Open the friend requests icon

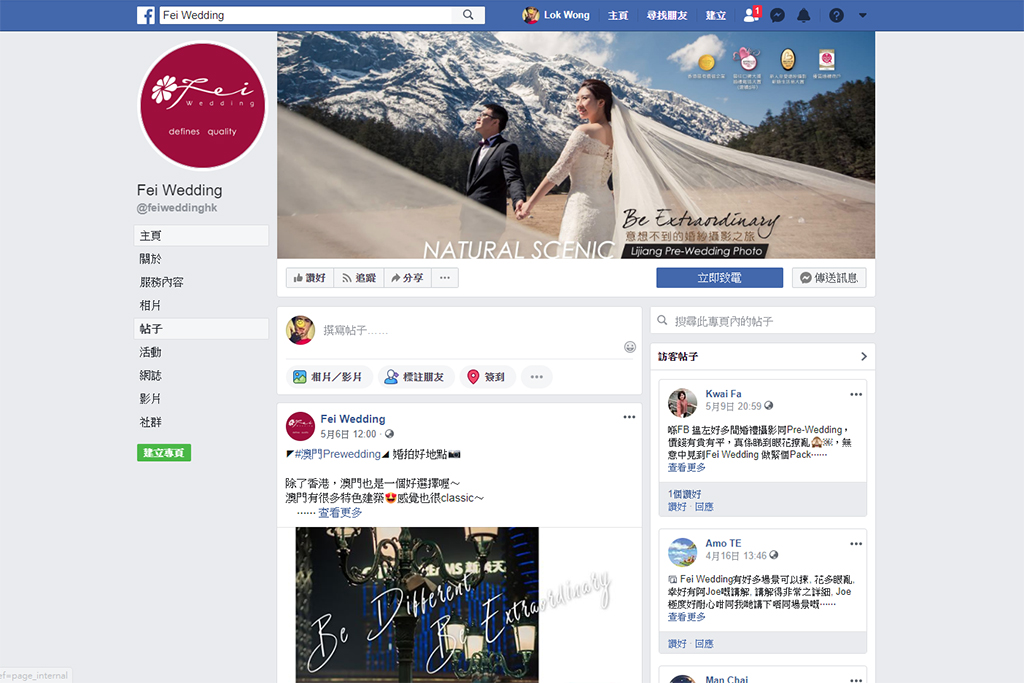(x=752, y=15)
